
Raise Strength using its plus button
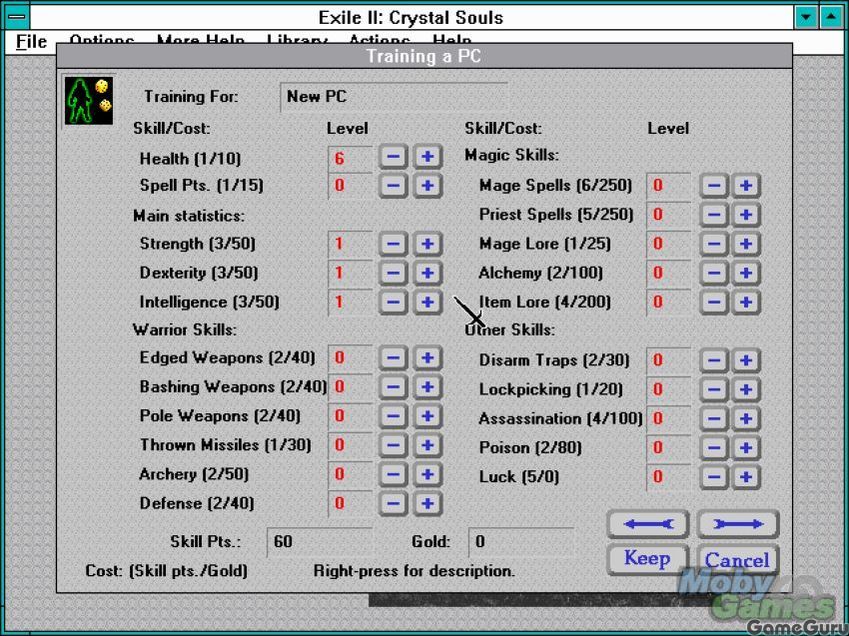428,244
